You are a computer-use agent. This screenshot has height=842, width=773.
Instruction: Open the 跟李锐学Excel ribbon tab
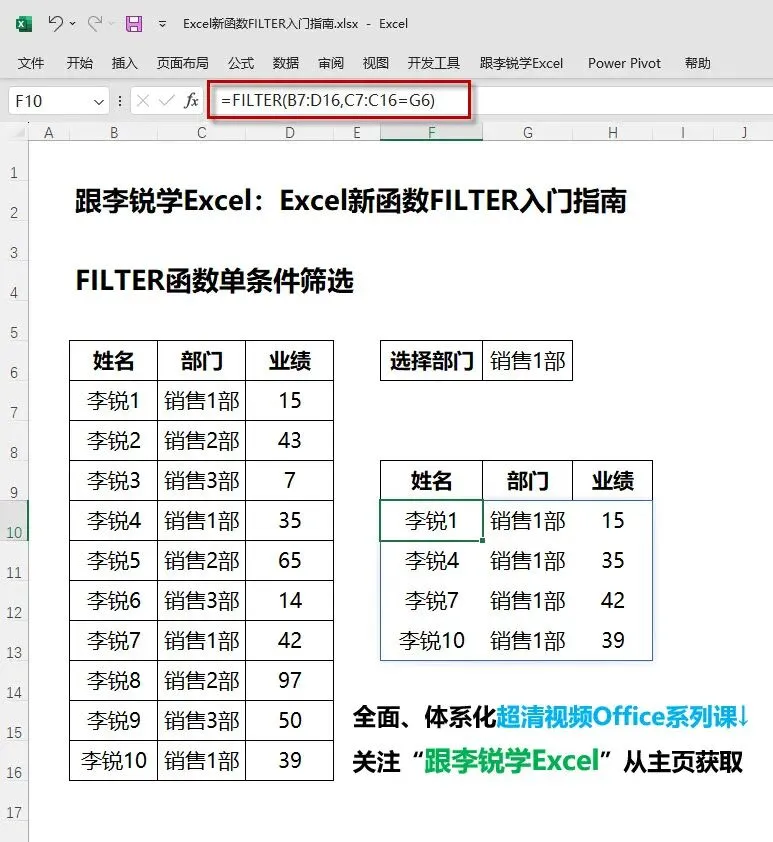coord(521,63)
